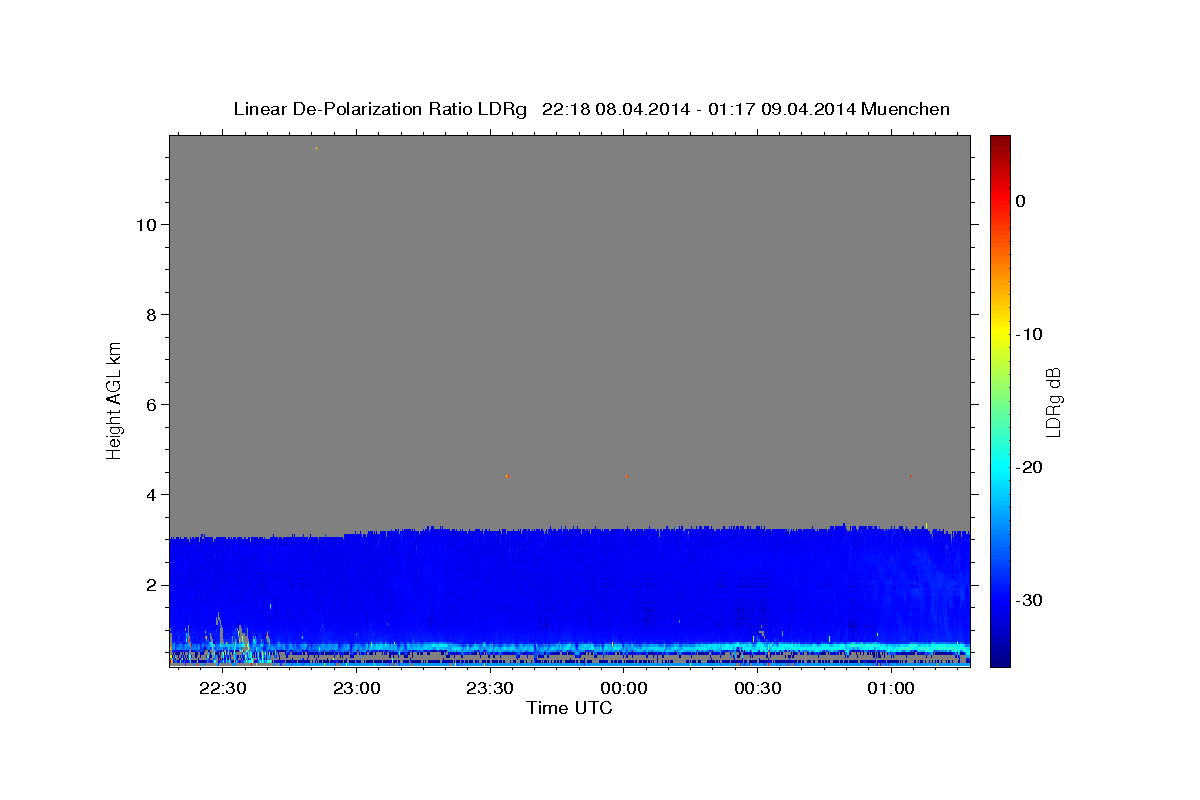1200x800 pixels.
Task: Click the height tick label 2
Action: (151, 585)
